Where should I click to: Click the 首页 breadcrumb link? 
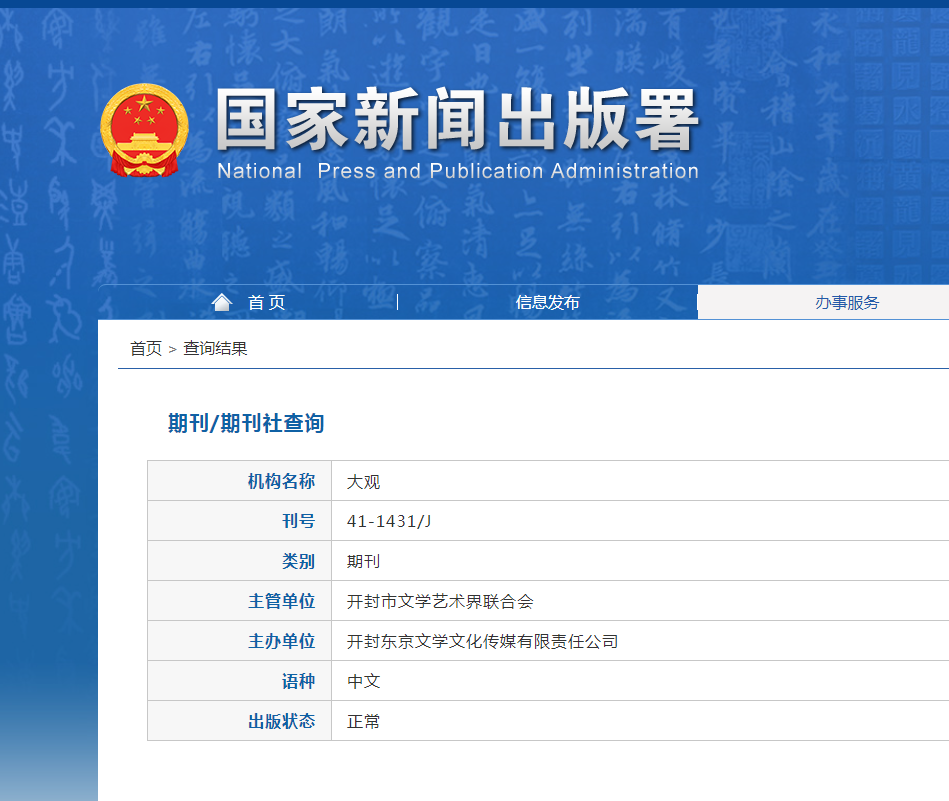pos(146,349)
